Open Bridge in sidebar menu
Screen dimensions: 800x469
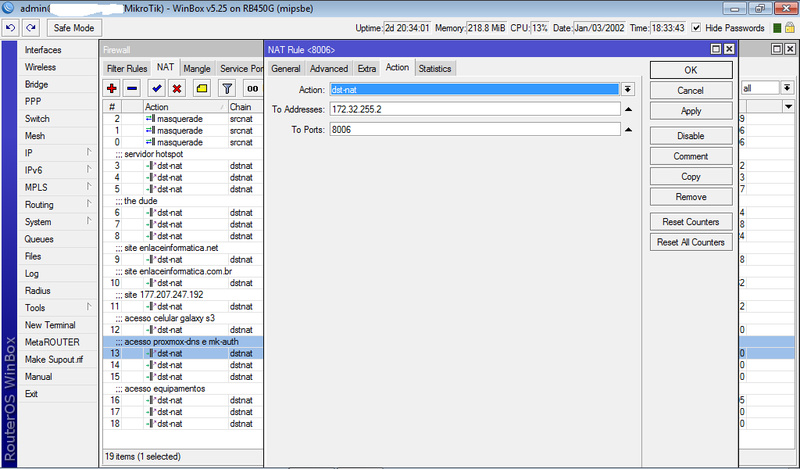click(x=36, y=84)
